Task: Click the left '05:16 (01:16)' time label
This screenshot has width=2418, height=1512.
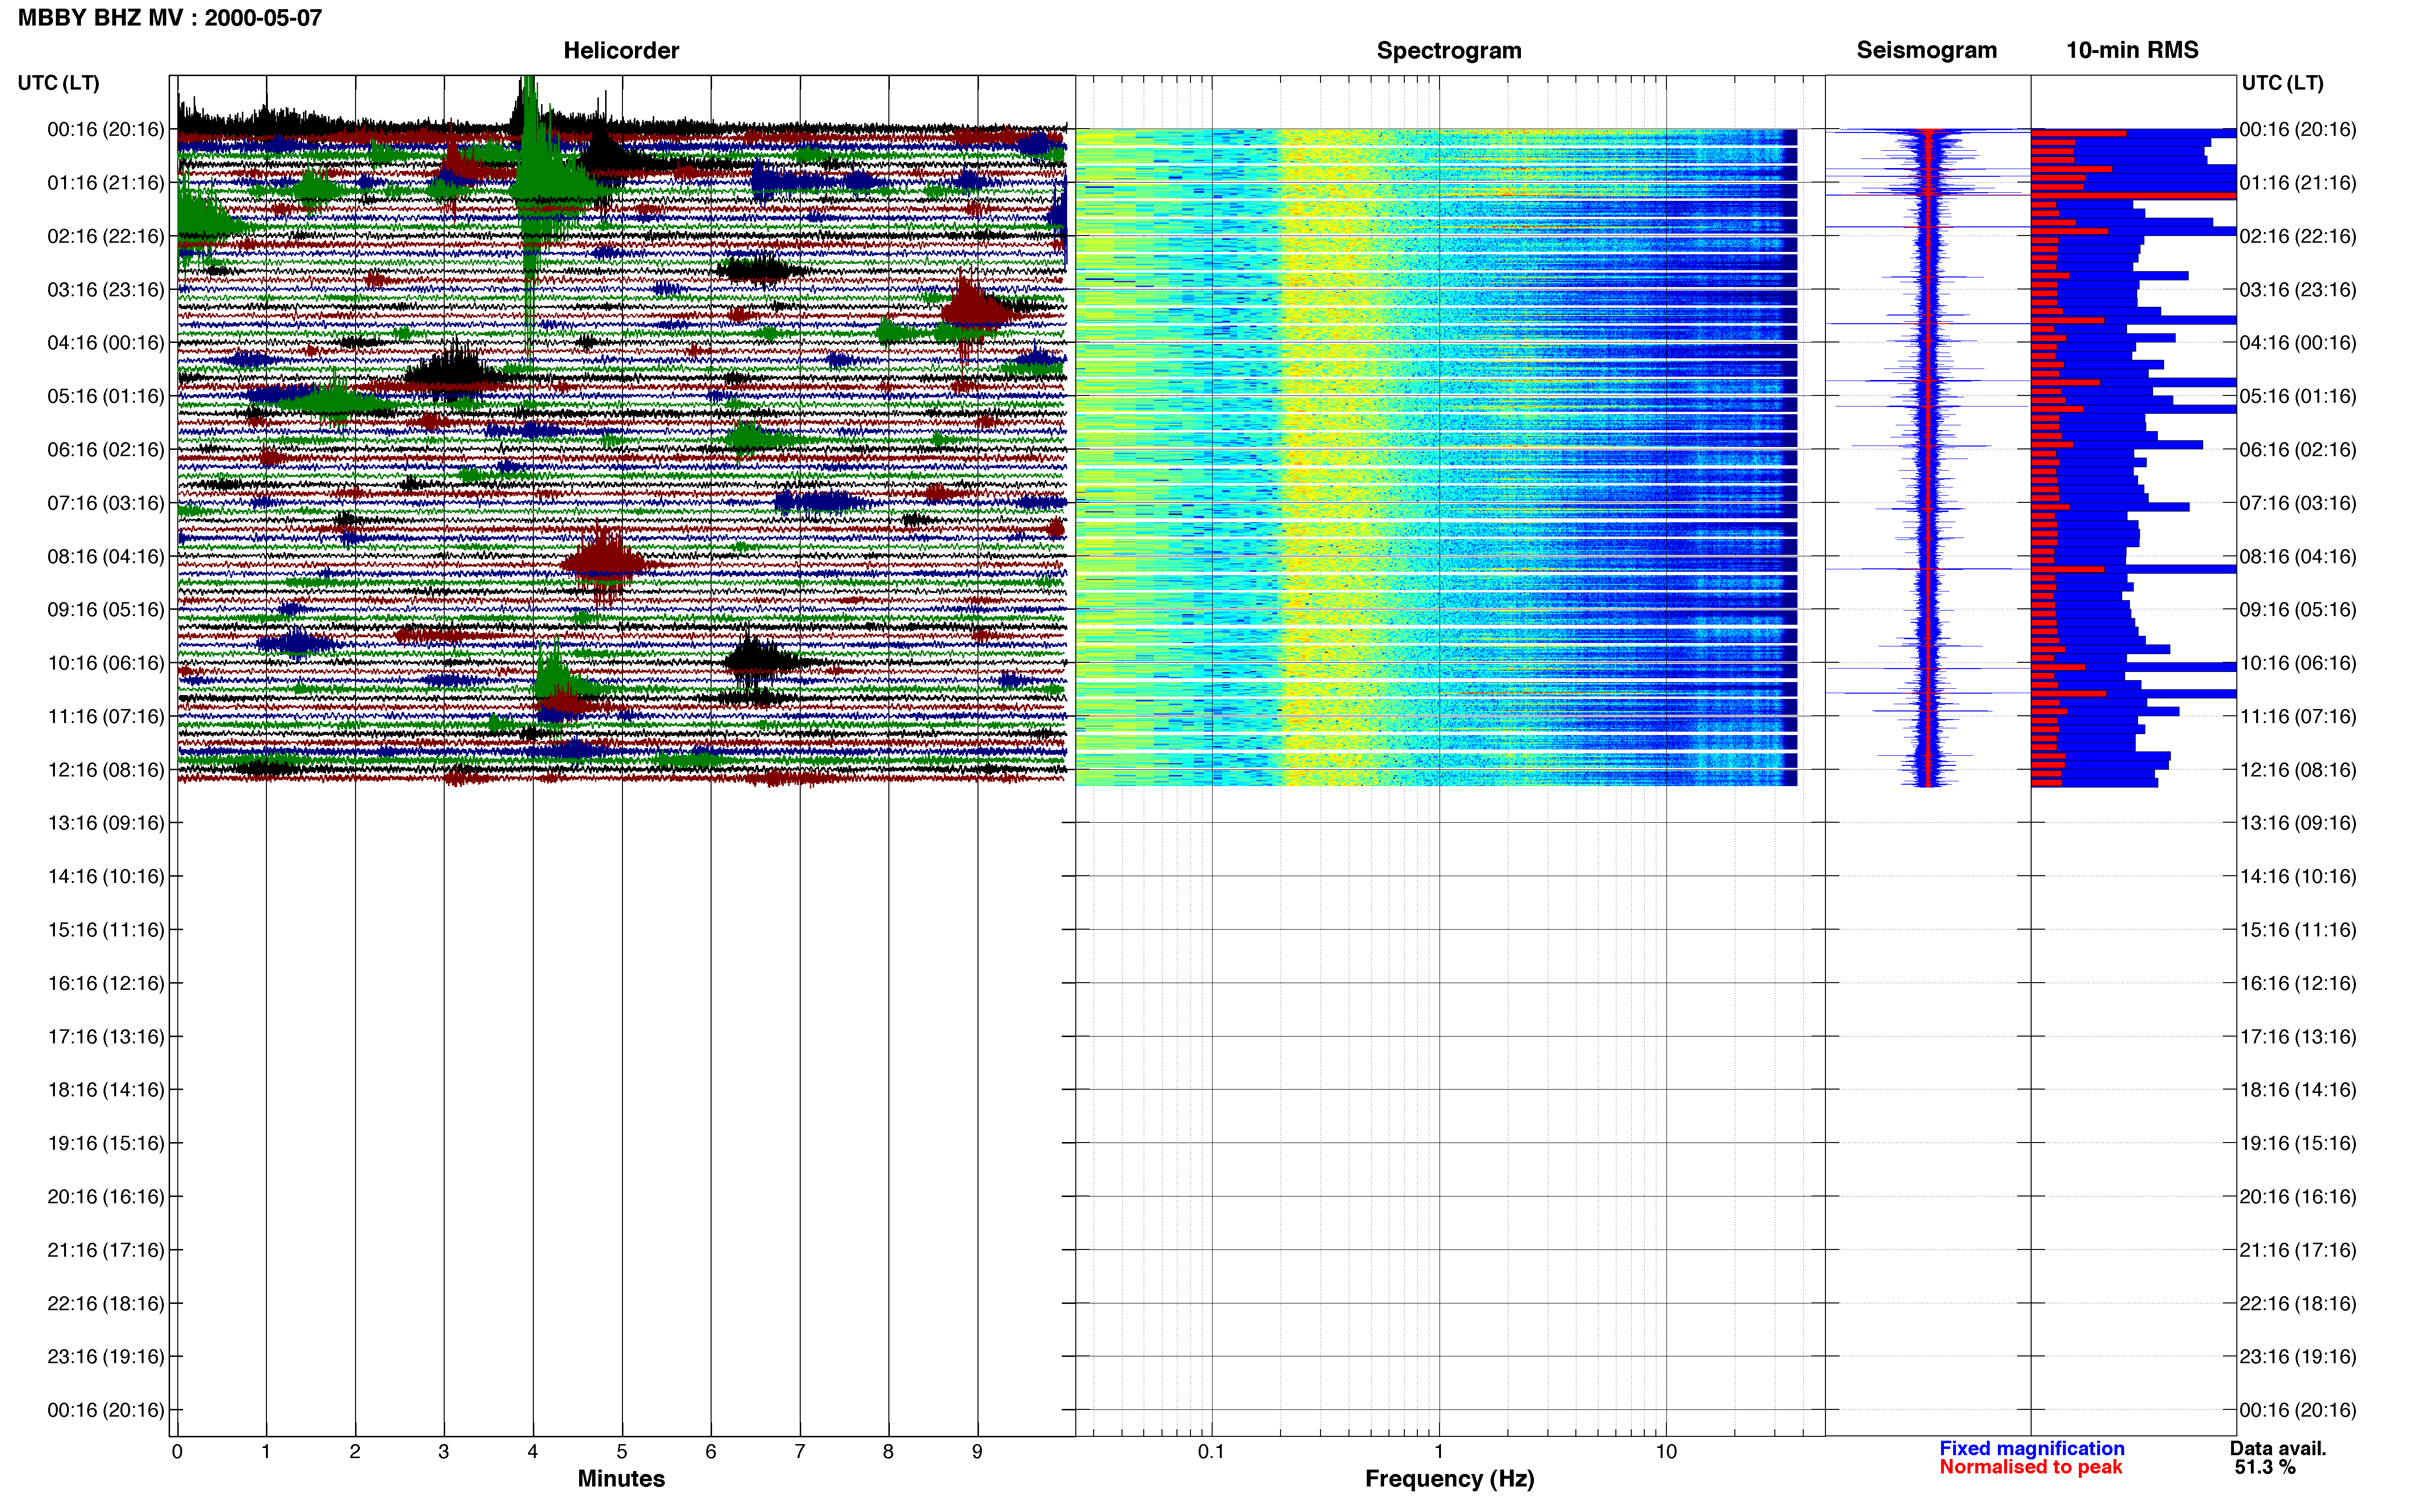Action: click(x=106, y=396)
